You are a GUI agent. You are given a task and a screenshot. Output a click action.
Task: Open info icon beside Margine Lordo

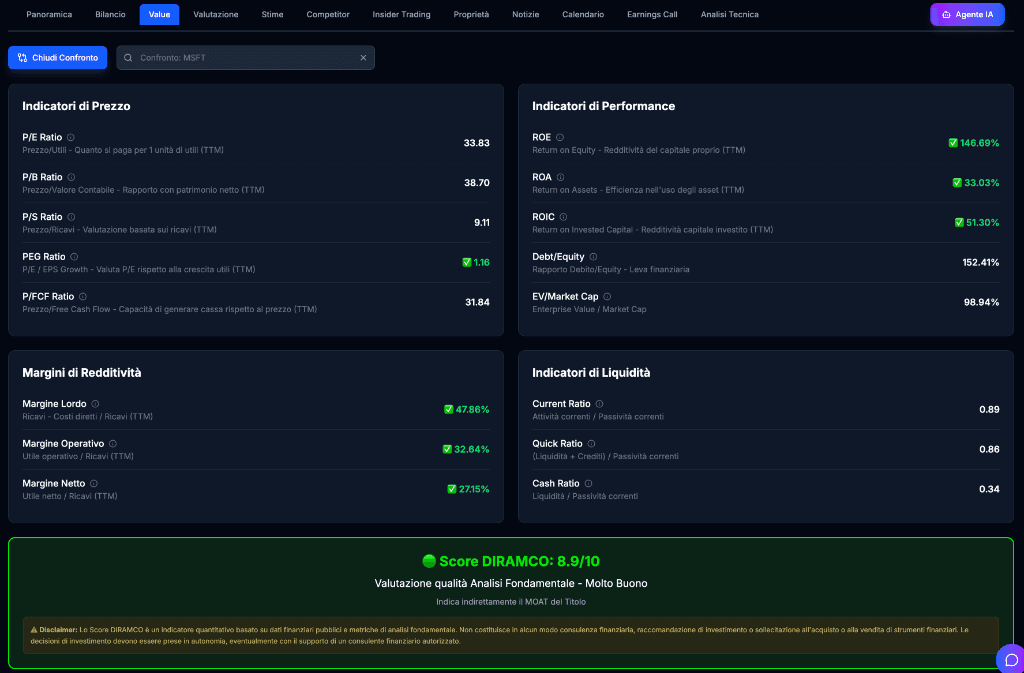point(95,403)
